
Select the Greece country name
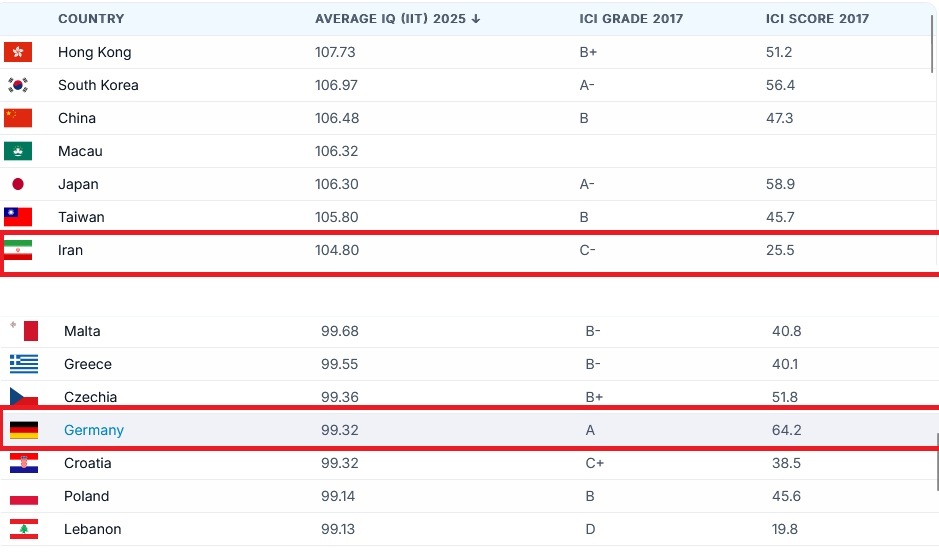[x=87, y=364]
